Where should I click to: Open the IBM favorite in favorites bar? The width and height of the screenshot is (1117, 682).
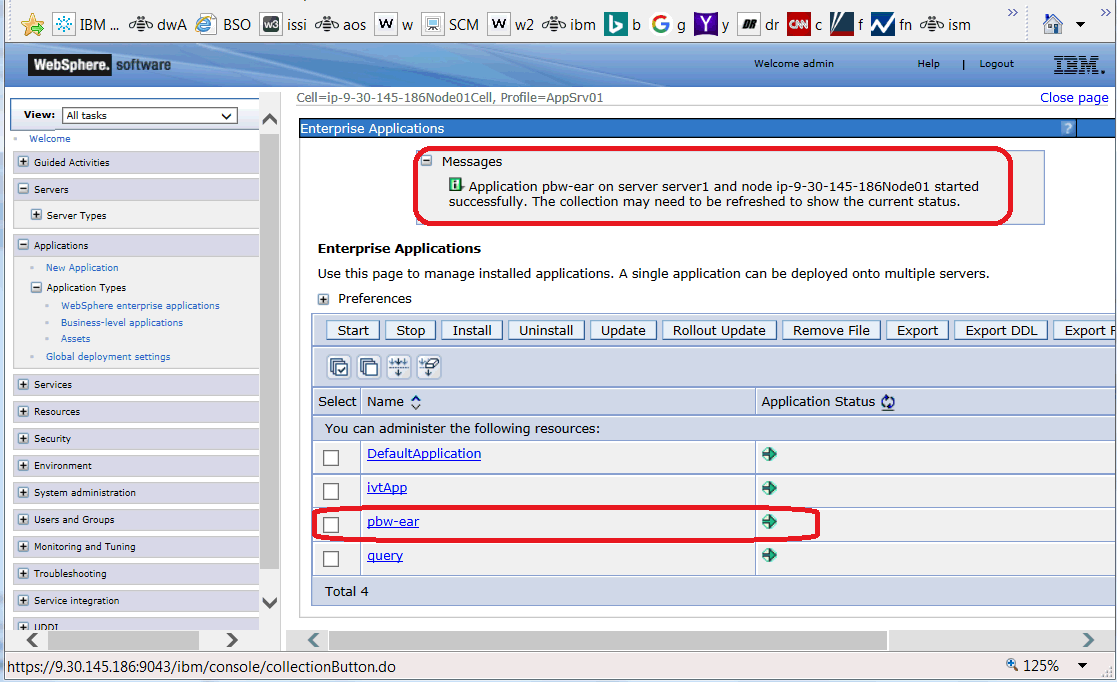[x=87, y=25]
